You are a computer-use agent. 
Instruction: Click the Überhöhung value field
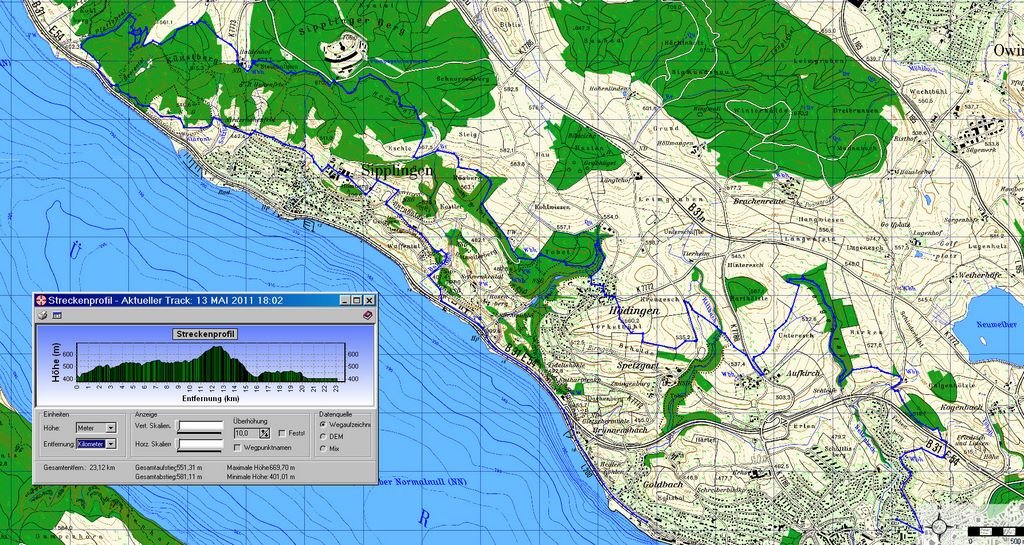pyautogui.click(x=245, y=433)
